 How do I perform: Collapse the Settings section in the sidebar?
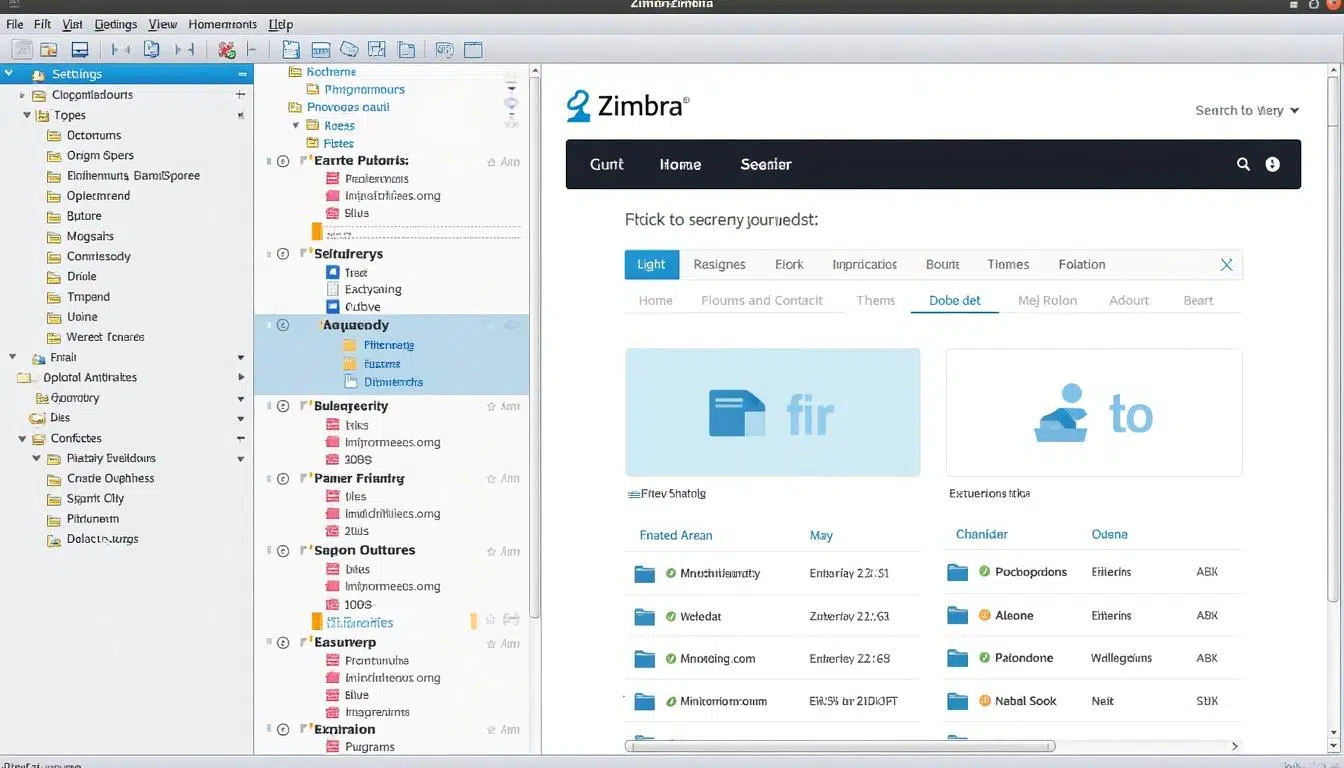point(8,73)
